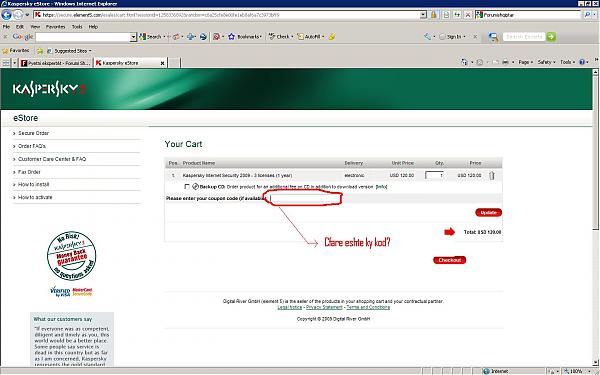Image resolution: width=600 pixels, height=375 pixels.
Task: Click the red Update button
Action: pos(488,212)
